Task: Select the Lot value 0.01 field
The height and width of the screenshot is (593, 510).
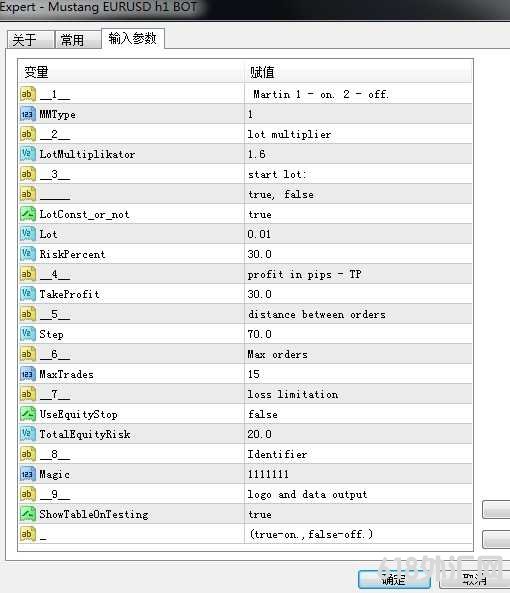Action: [358, 234]
